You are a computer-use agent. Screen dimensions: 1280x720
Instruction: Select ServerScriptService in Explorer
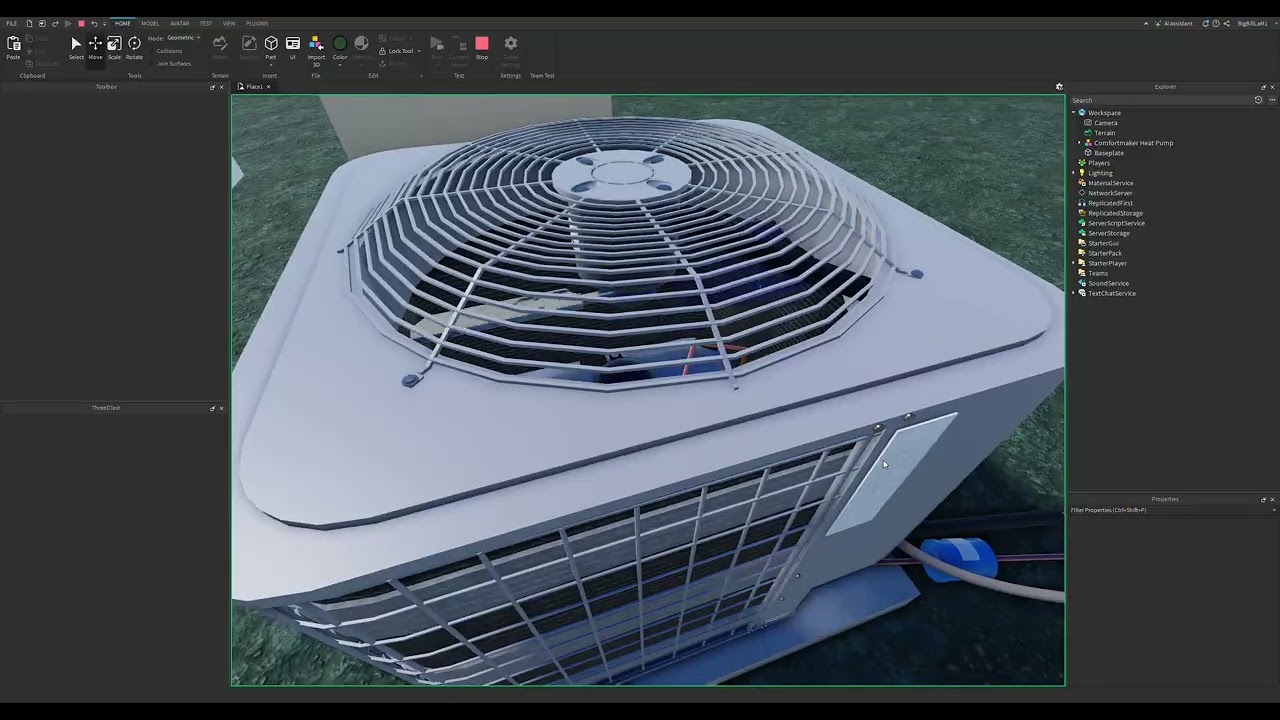coord(1116,223)
